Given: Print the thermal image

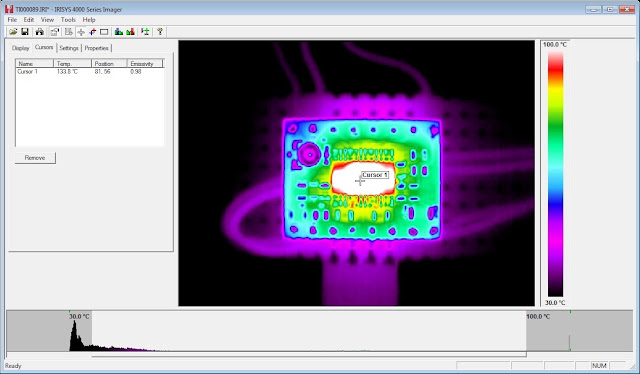Looking at the screenshot, I should (x=40, y=31).
